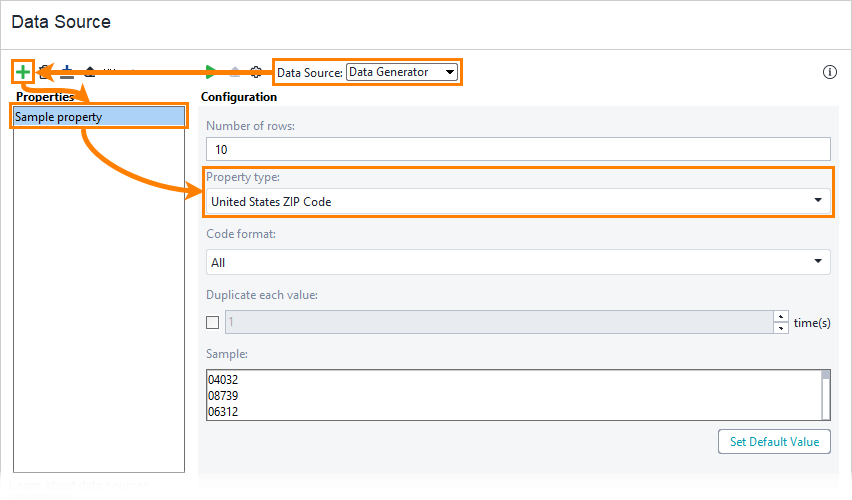Click the information icon at top right
852x500 pixels.
click(x=829, y=72)
